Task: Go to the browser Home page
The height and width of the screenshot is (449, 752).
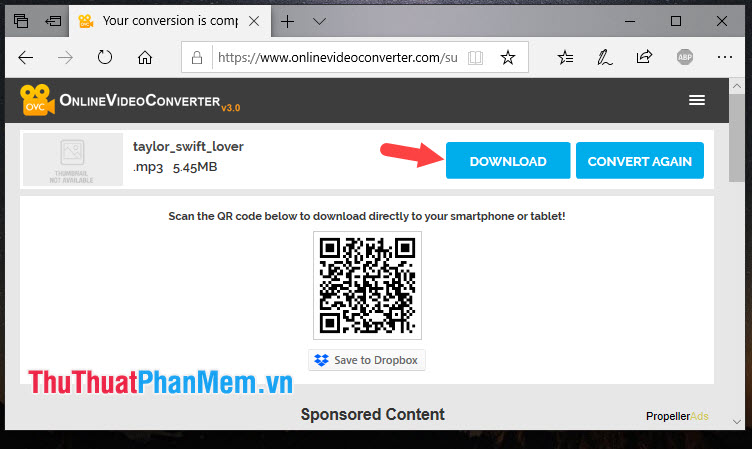Action: 145,58
